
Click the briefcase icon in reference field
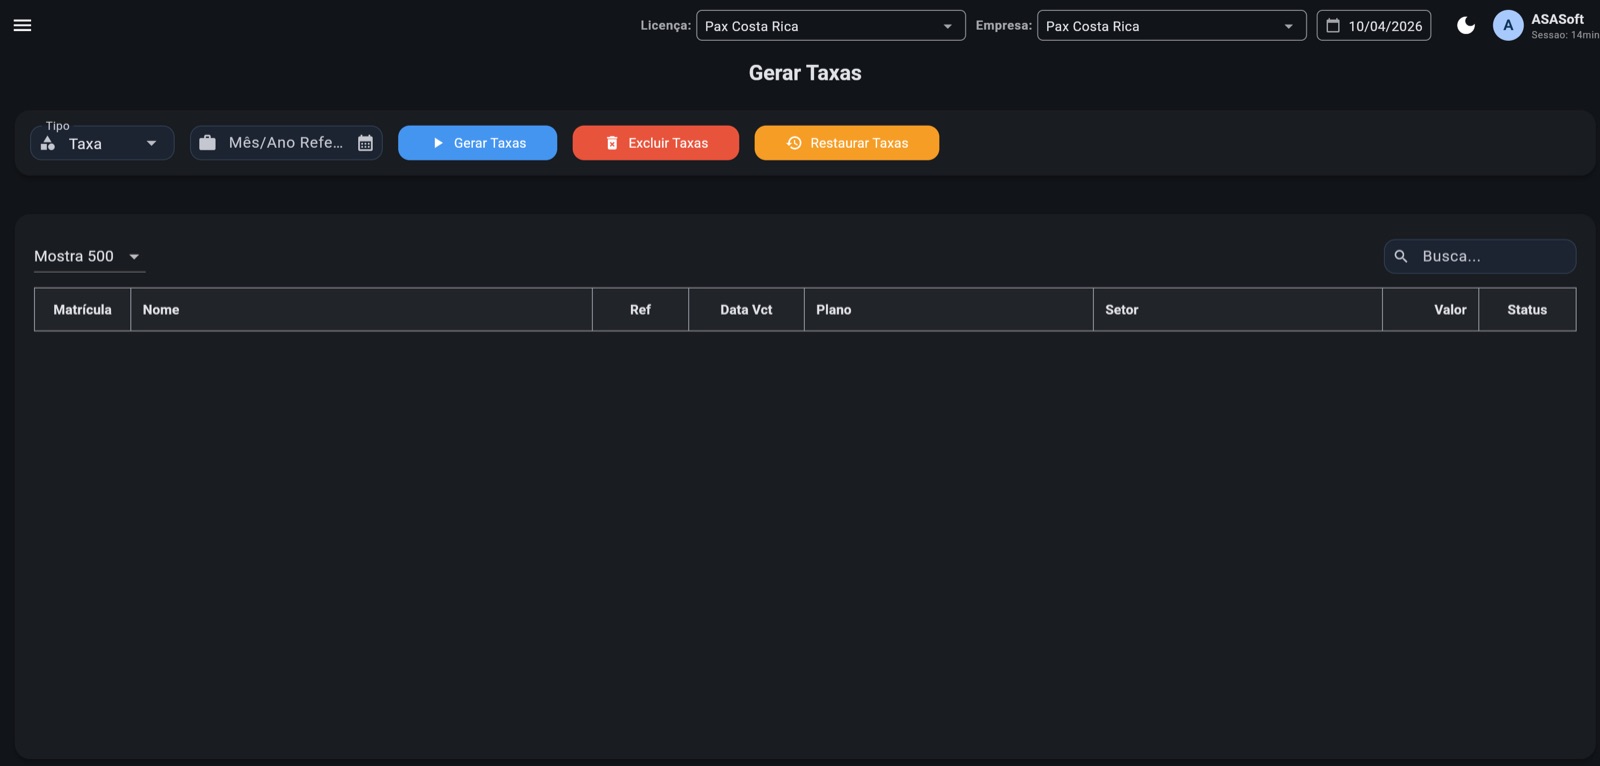pos(208,143)
